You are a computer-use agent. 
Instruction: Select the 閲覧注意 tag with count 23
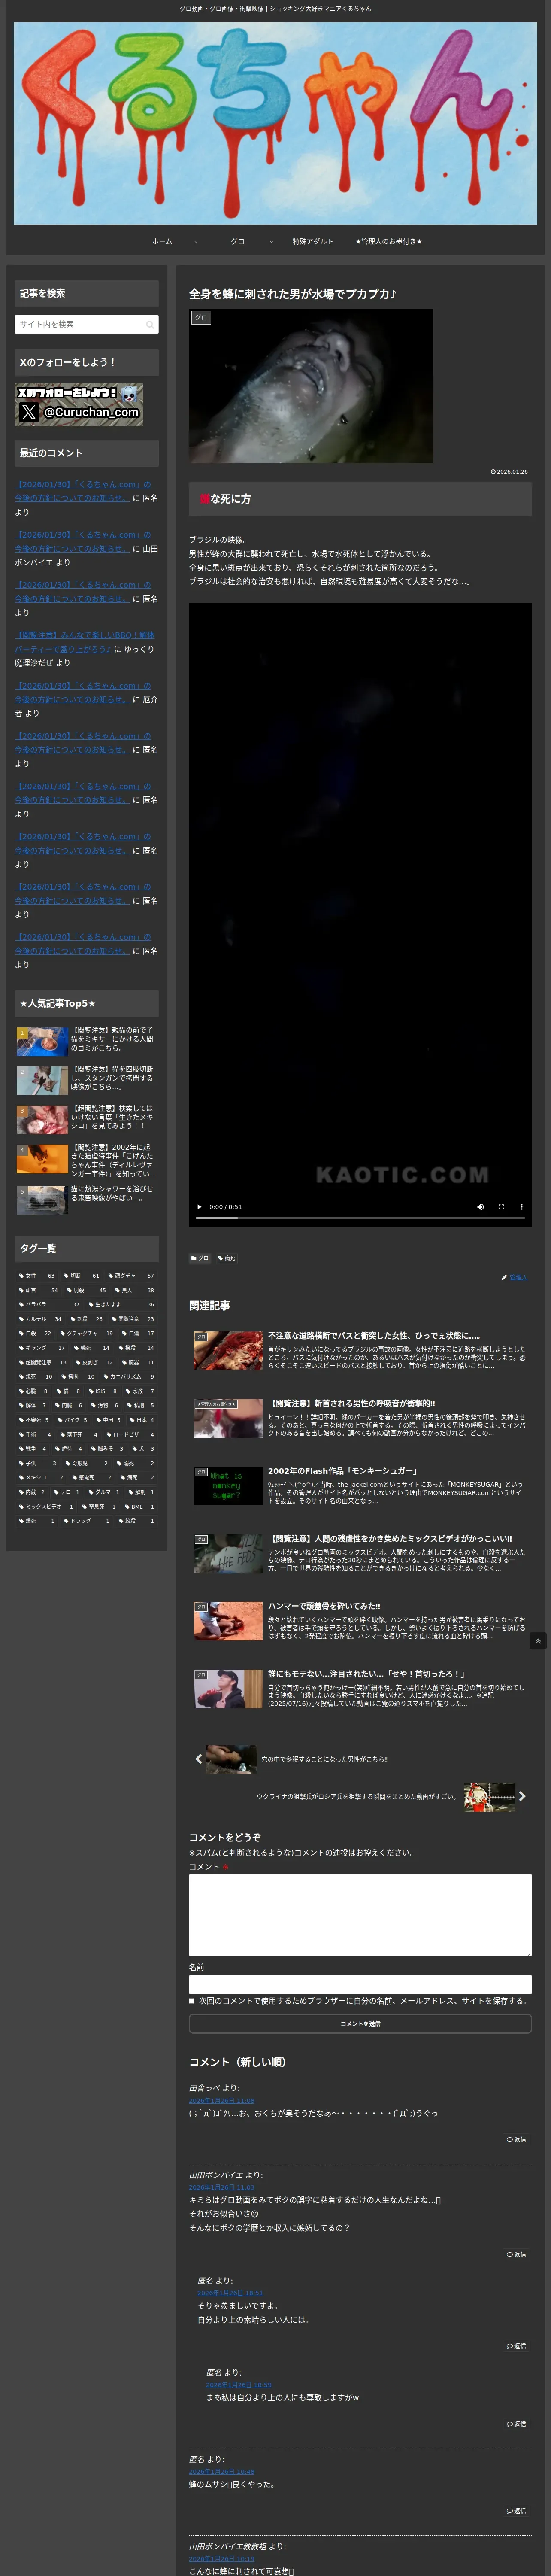(133, 1318)
